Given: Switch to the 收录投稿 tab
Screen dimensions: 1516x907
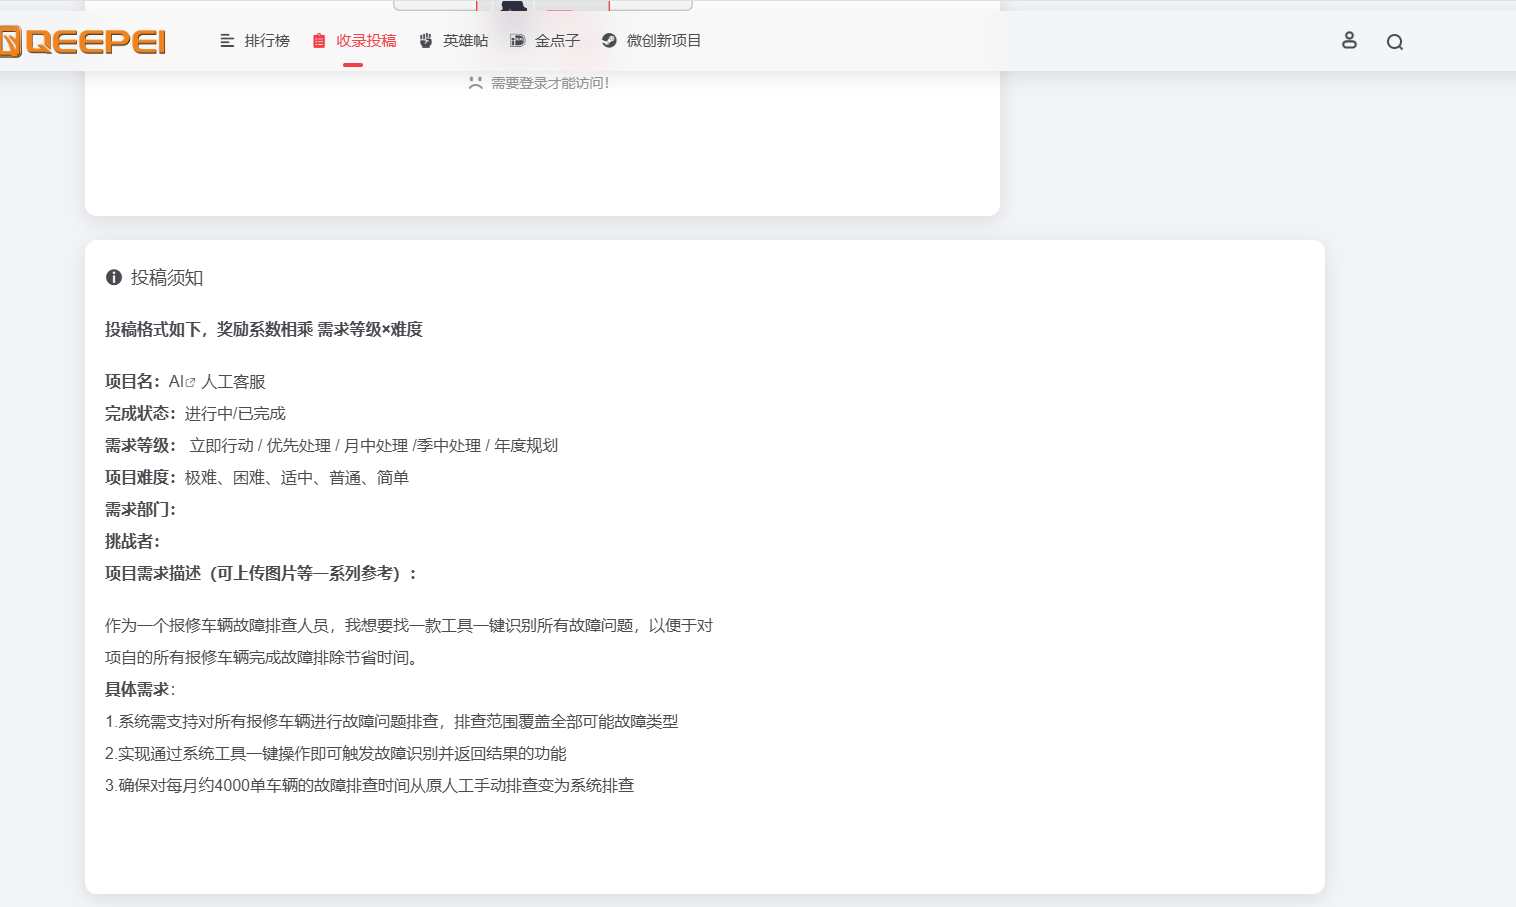Looking at the screenshot, I should [365, 40].
